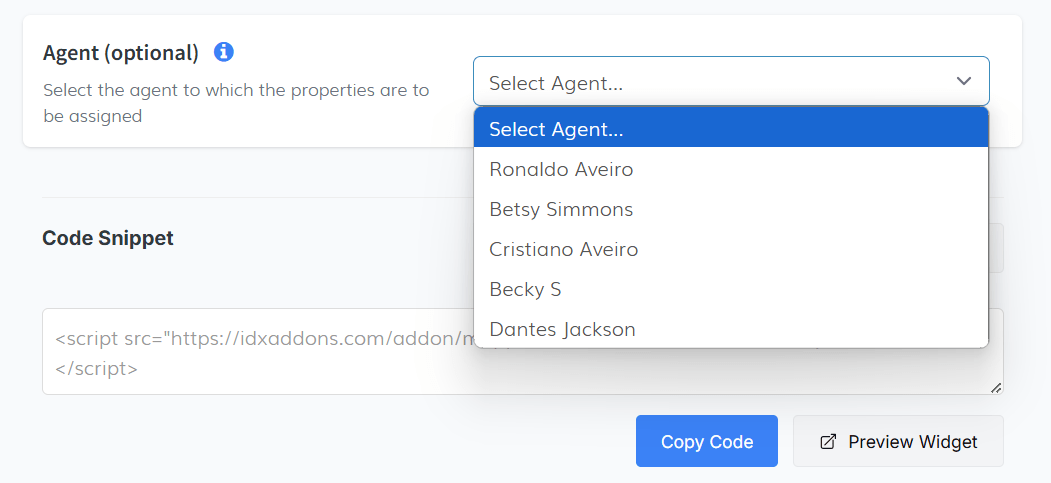Click the Code Snippet heading
This screenshot has height=483, width=1051.
coord(108,238)
